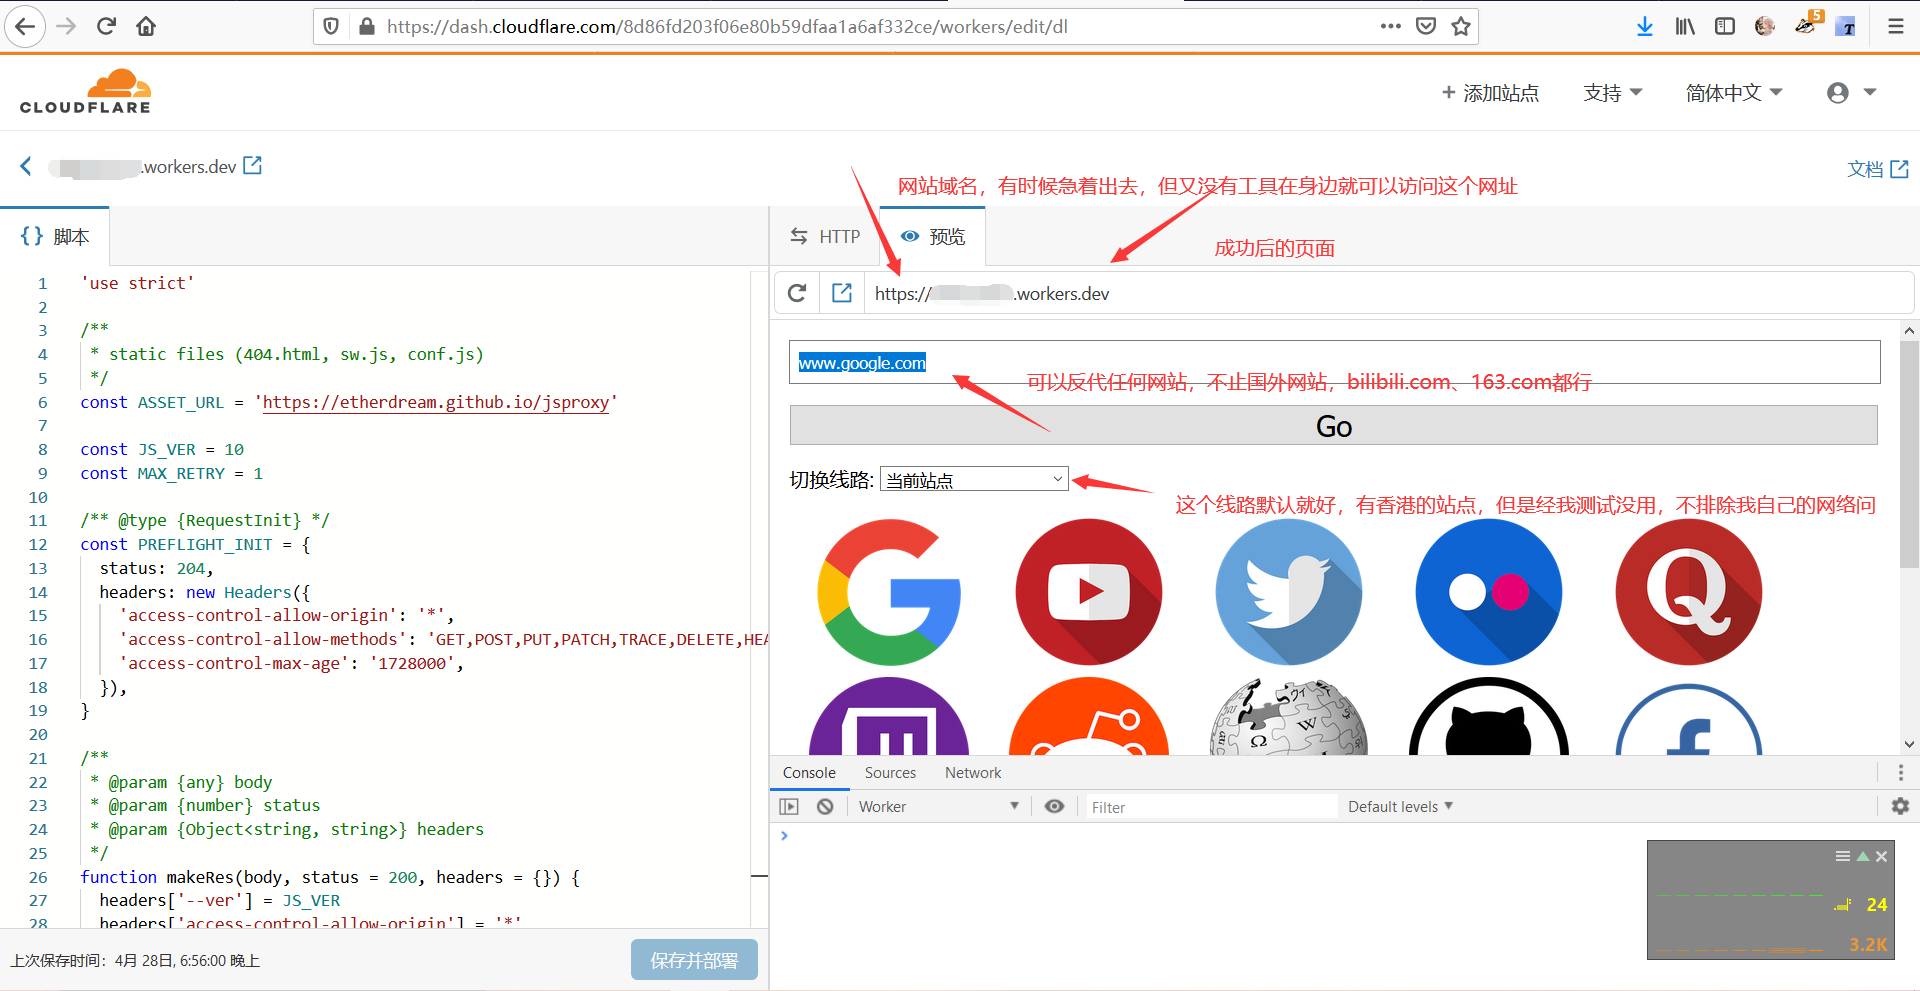1920x991 pixels.
Task: Open the Console devtools tab
Action: point(809,772)
